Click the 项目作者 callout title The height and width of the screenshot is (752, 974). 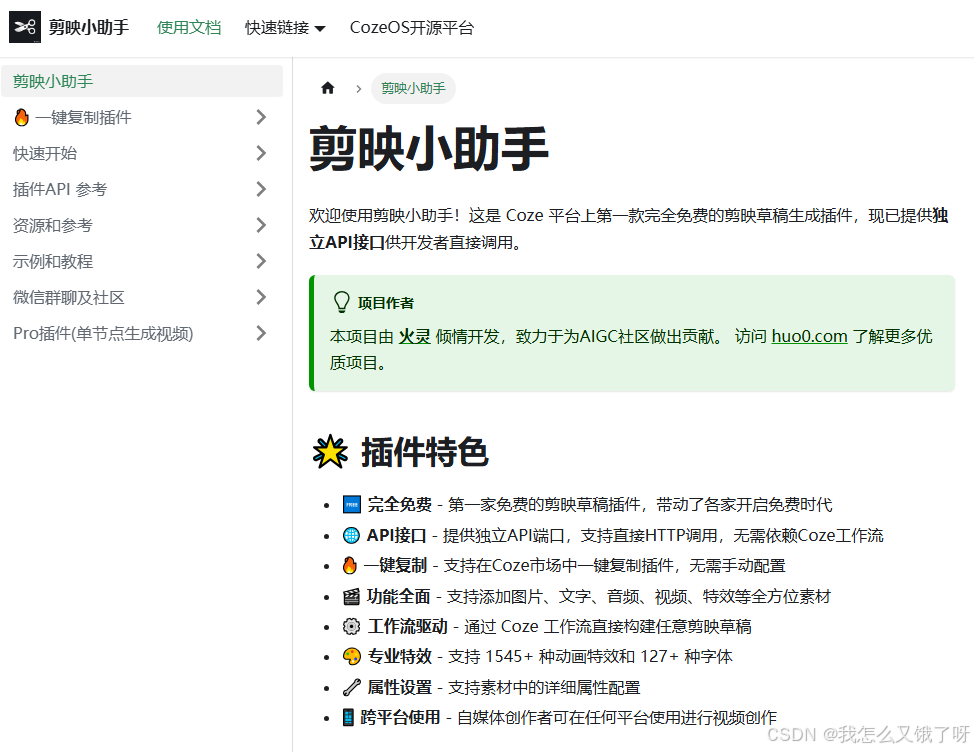click(386, 303)
